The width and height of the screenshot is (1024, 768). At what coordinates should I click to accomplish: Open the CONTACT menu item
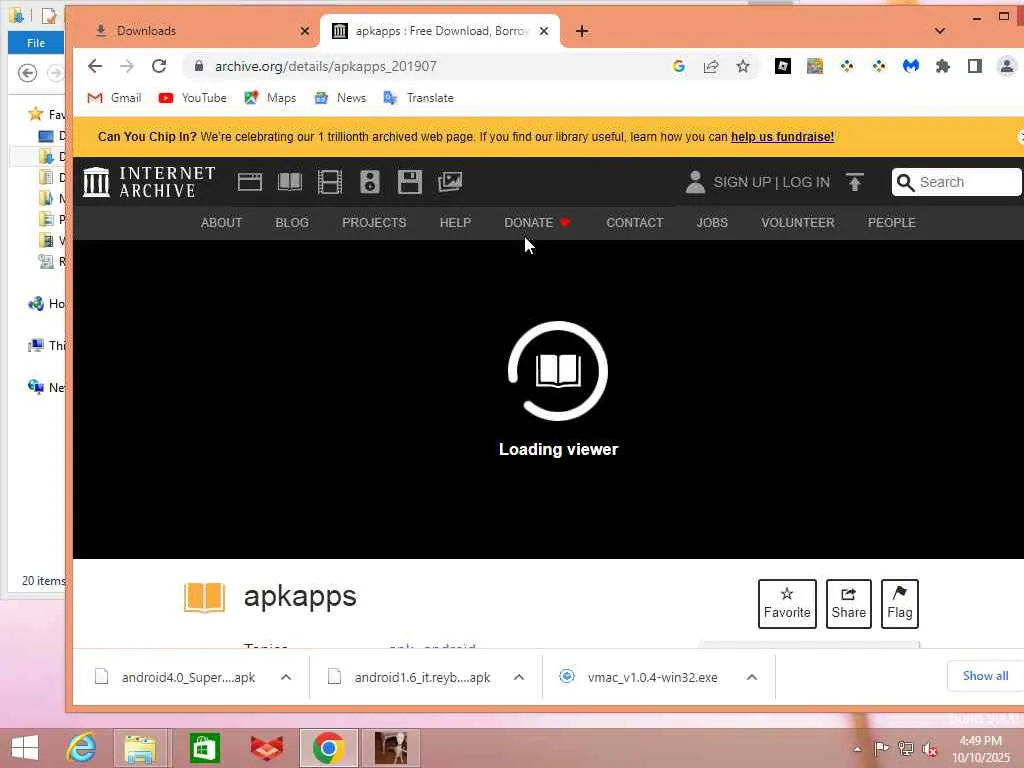(x=634, y=223)
